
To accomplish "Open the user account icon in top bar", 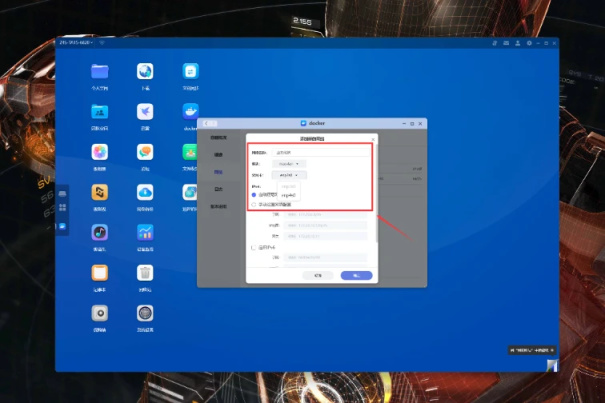I will [x=518, y=43].
